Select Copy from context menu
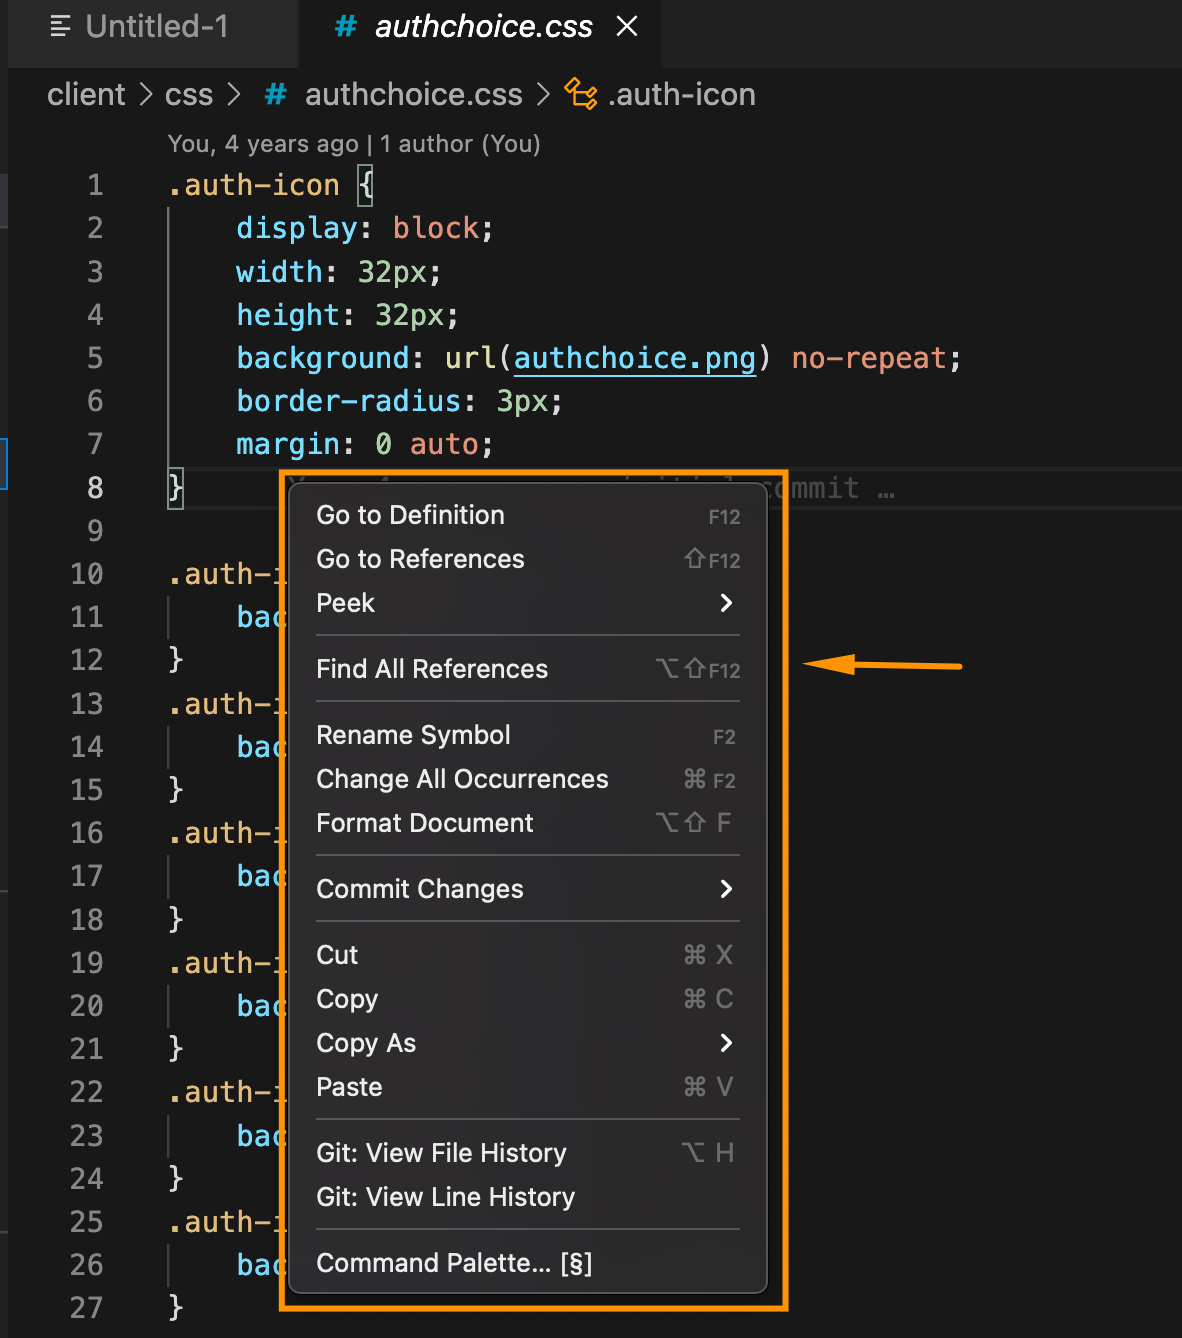Image resolution: width=1182 pixels, height=1338 pixels. coord(528,1000)
